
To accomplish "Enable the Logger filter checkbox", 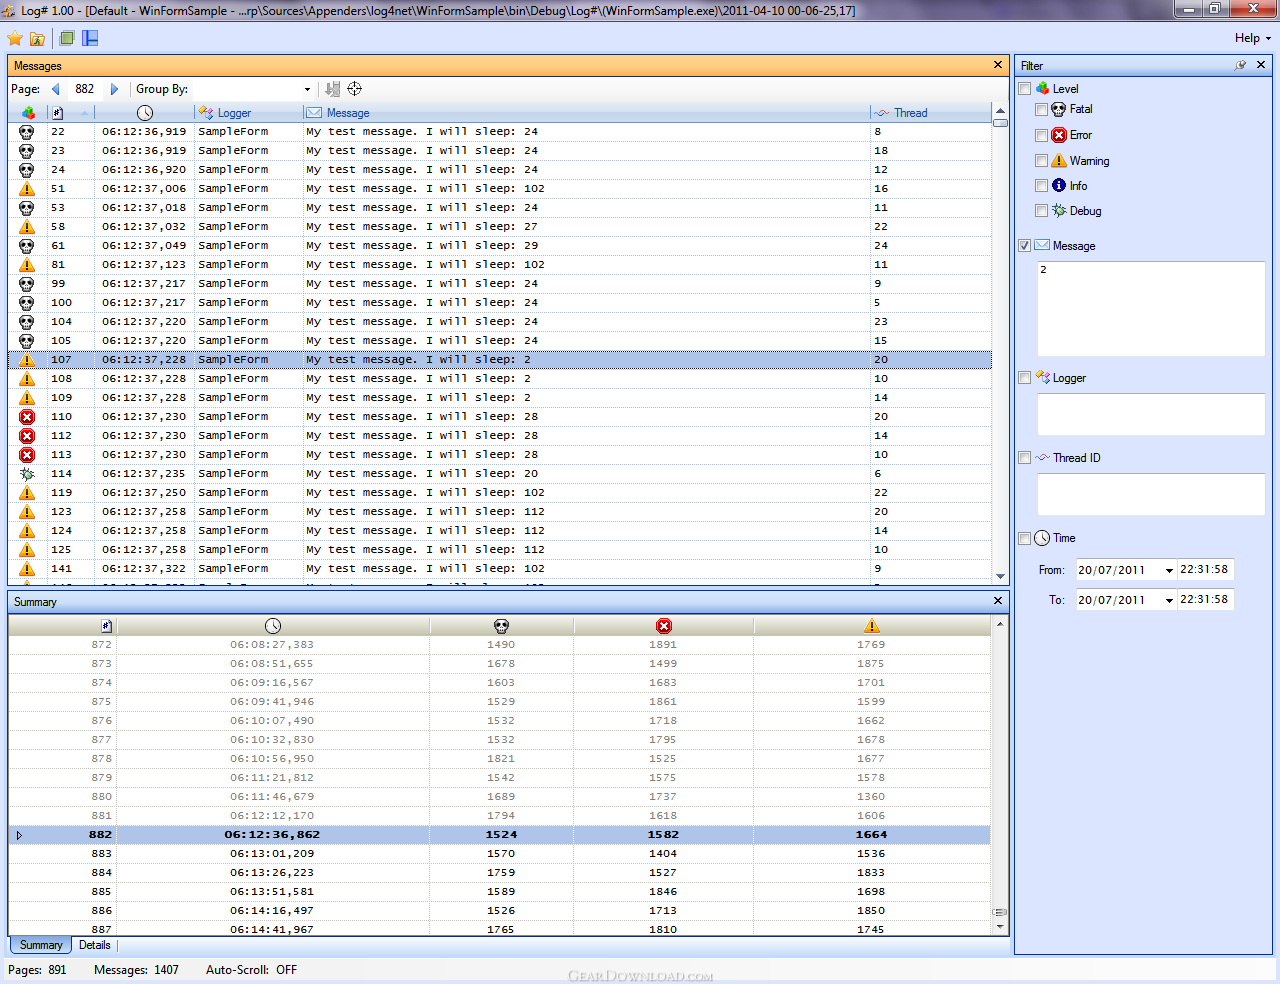I will [x=1024, y=378].
